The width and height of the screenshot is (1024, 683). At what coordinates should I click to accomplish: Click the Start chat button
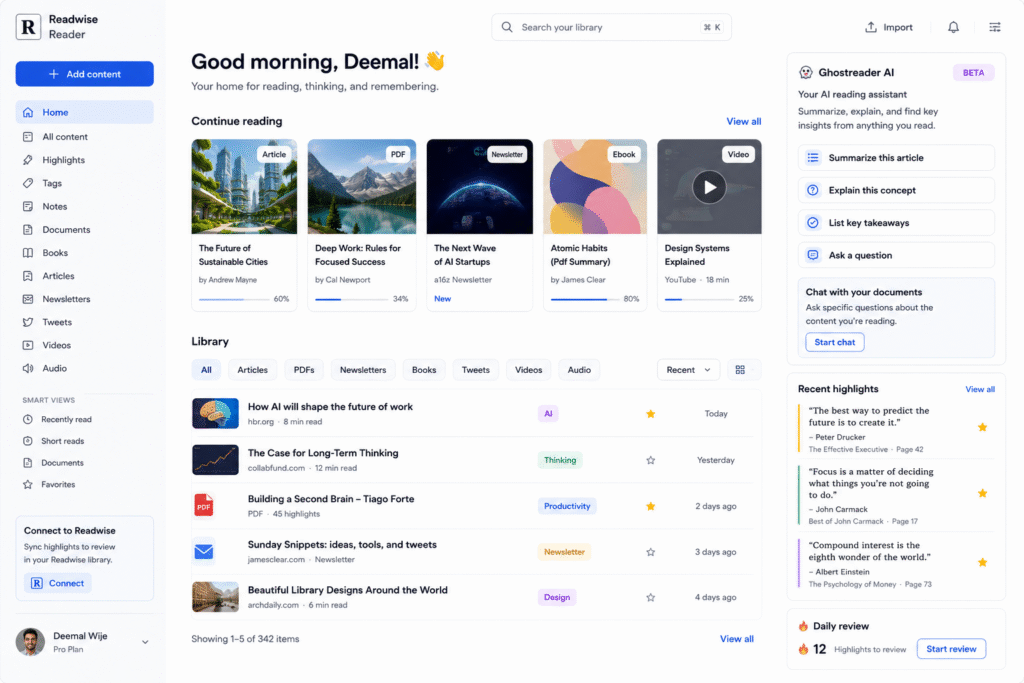tap(835, 342)
